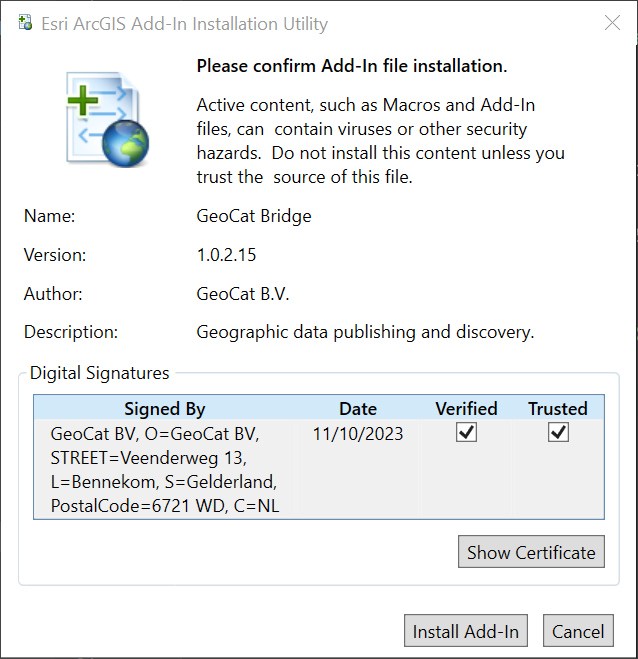Image resolution: width=638 pixels, height=659 pixels.
Task: Click the Show Certificate button
Action: point(530,552)
